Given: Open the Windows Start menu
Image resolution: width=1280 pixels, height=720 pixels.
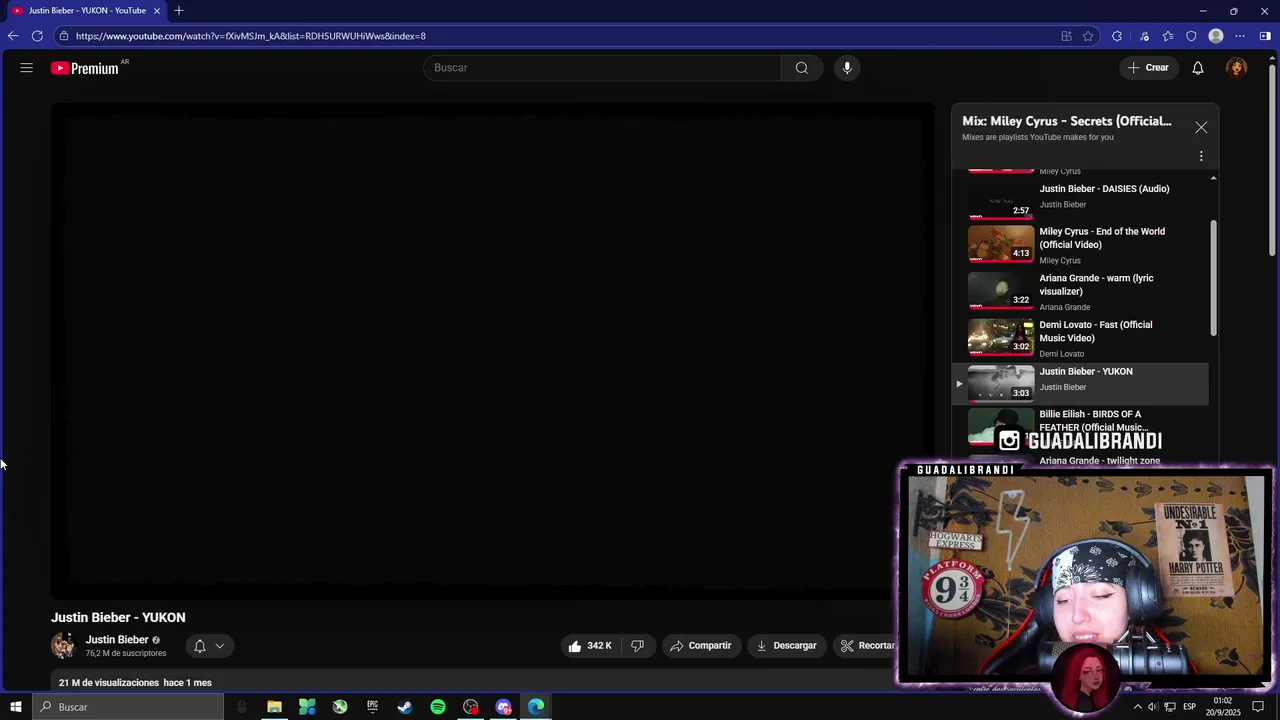Looking at the screenshot, I should [x=15, y=707].
